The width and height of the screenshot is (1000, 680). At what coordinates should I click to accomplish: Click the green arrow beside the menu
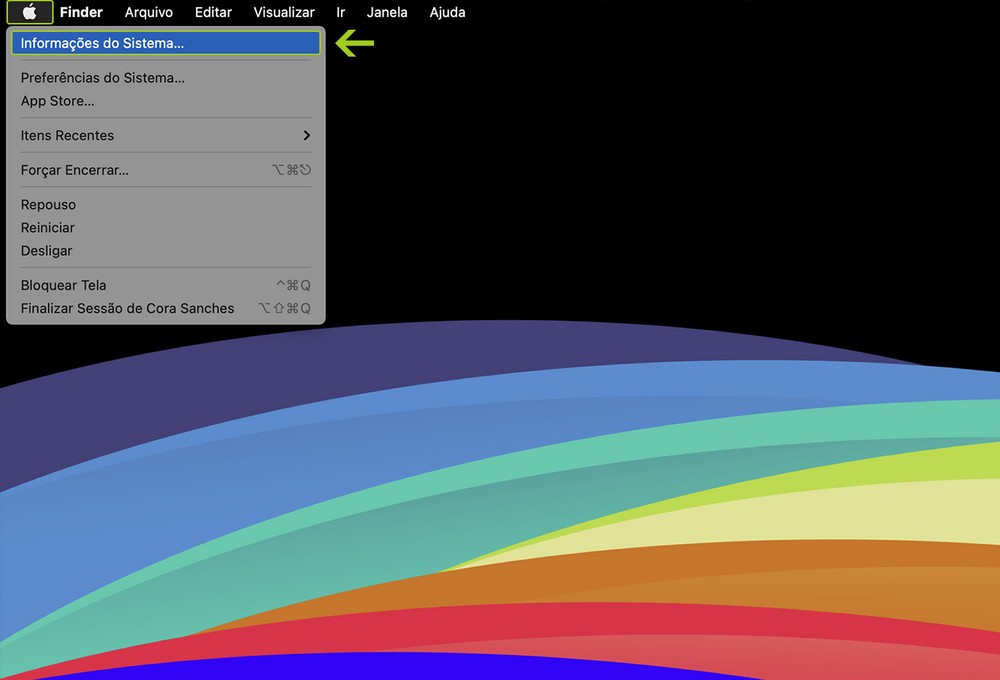click(x=354, y=43)
